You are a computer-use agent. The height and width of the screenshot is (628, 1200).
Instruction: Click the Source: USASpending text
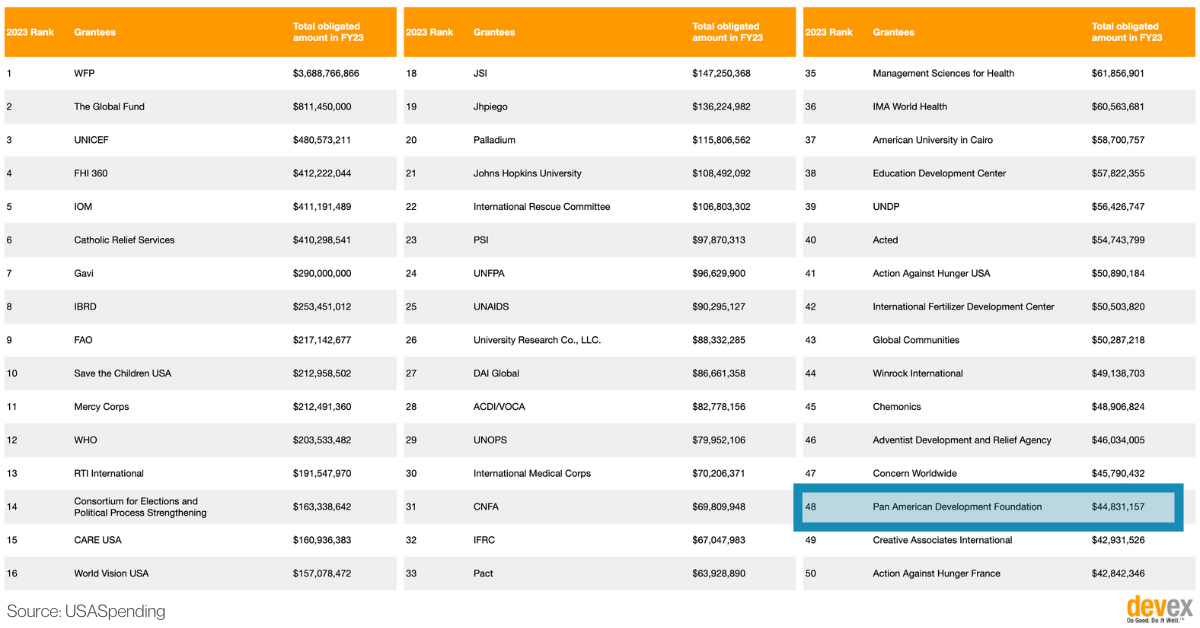(86, 610)
